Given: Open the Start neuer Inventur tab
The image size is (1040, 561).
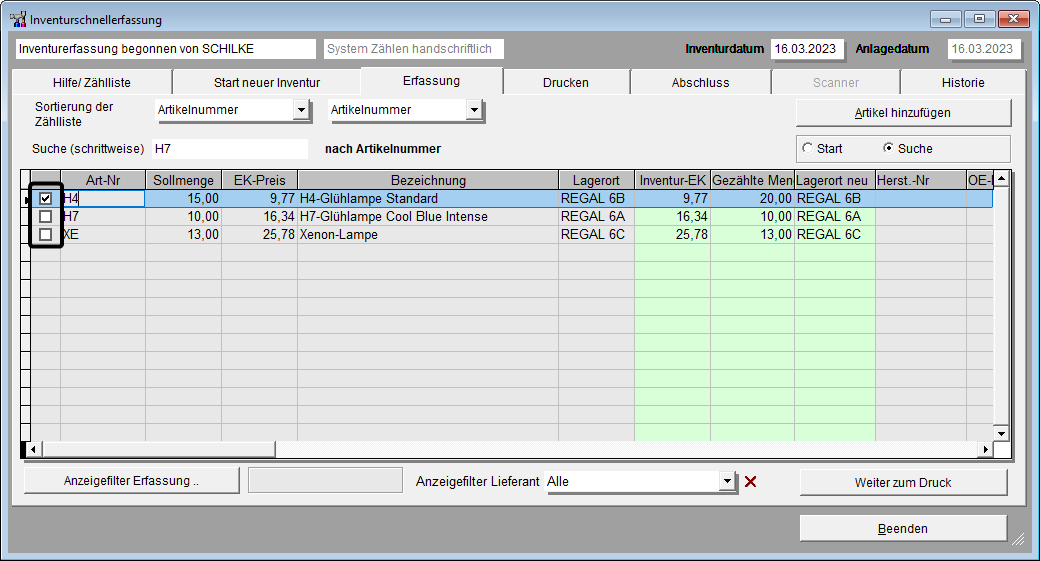Looking at the screenshot, I should (267, 82).
